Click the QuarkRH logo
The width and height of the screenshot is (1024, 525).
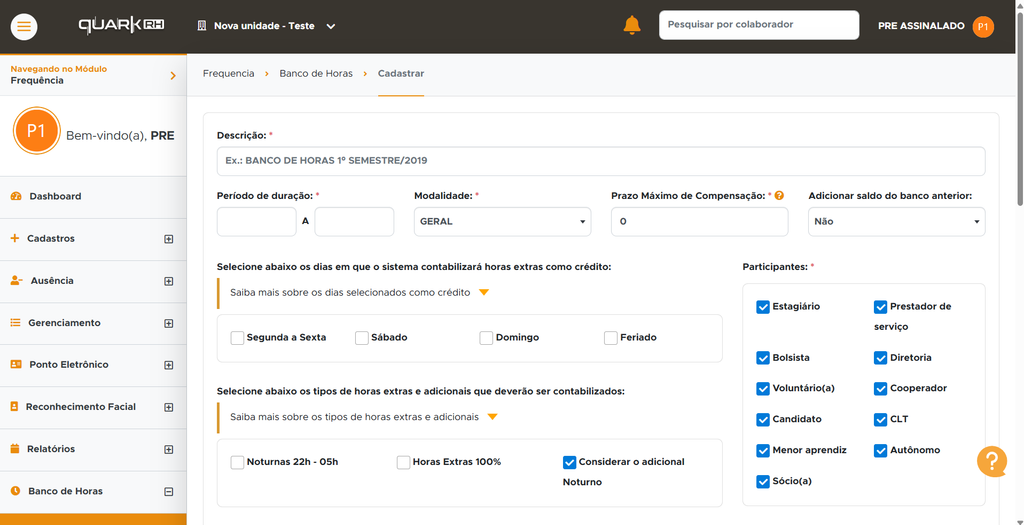[x=121, y=25]
